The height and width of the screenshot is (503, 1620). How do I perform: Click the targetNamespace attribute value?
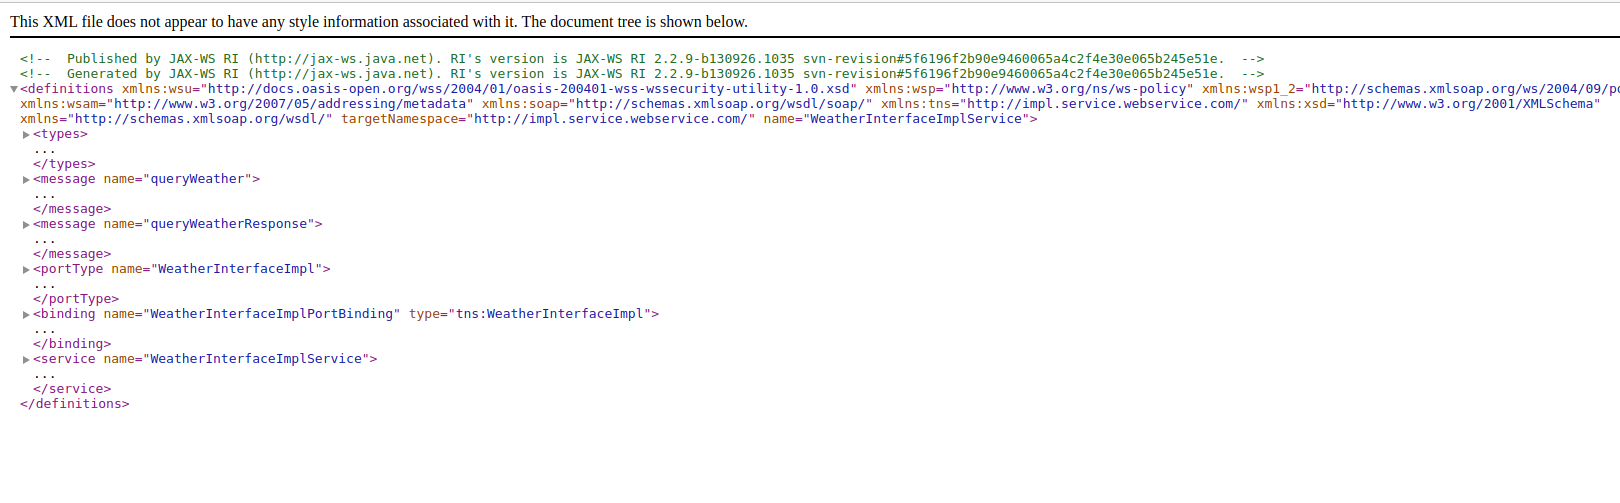click(x=611, y=119)
